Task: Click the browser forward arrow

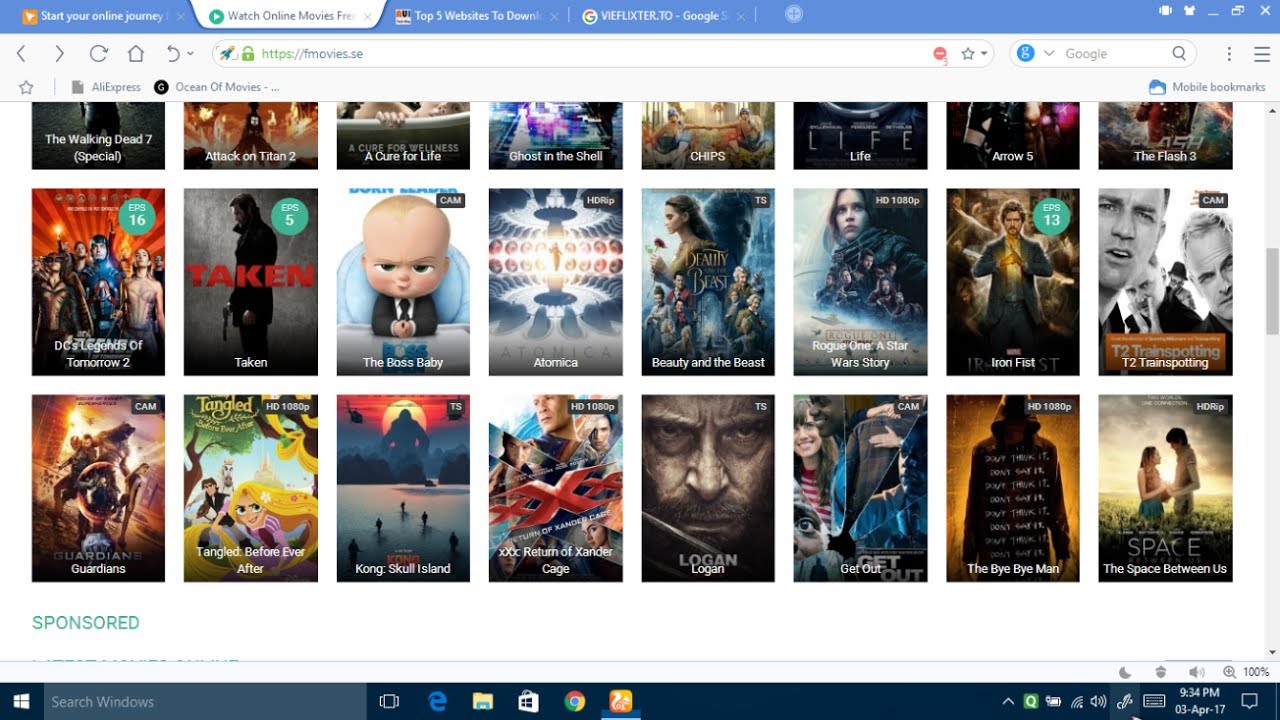Action: 59,54
